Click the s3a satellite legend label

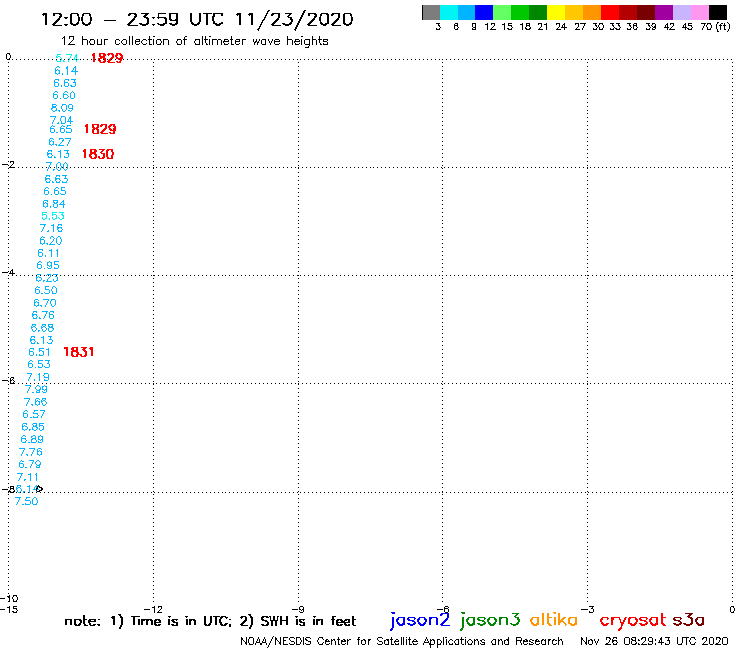coord(689,620)
